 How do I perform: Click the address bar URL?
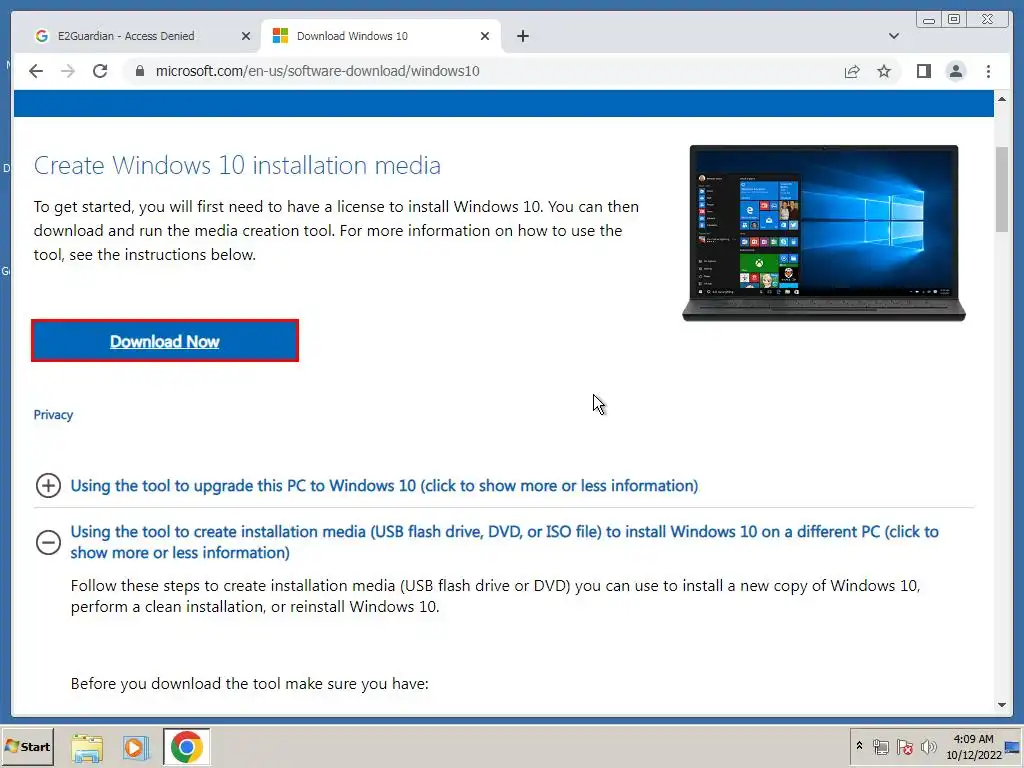click(317, 71)
